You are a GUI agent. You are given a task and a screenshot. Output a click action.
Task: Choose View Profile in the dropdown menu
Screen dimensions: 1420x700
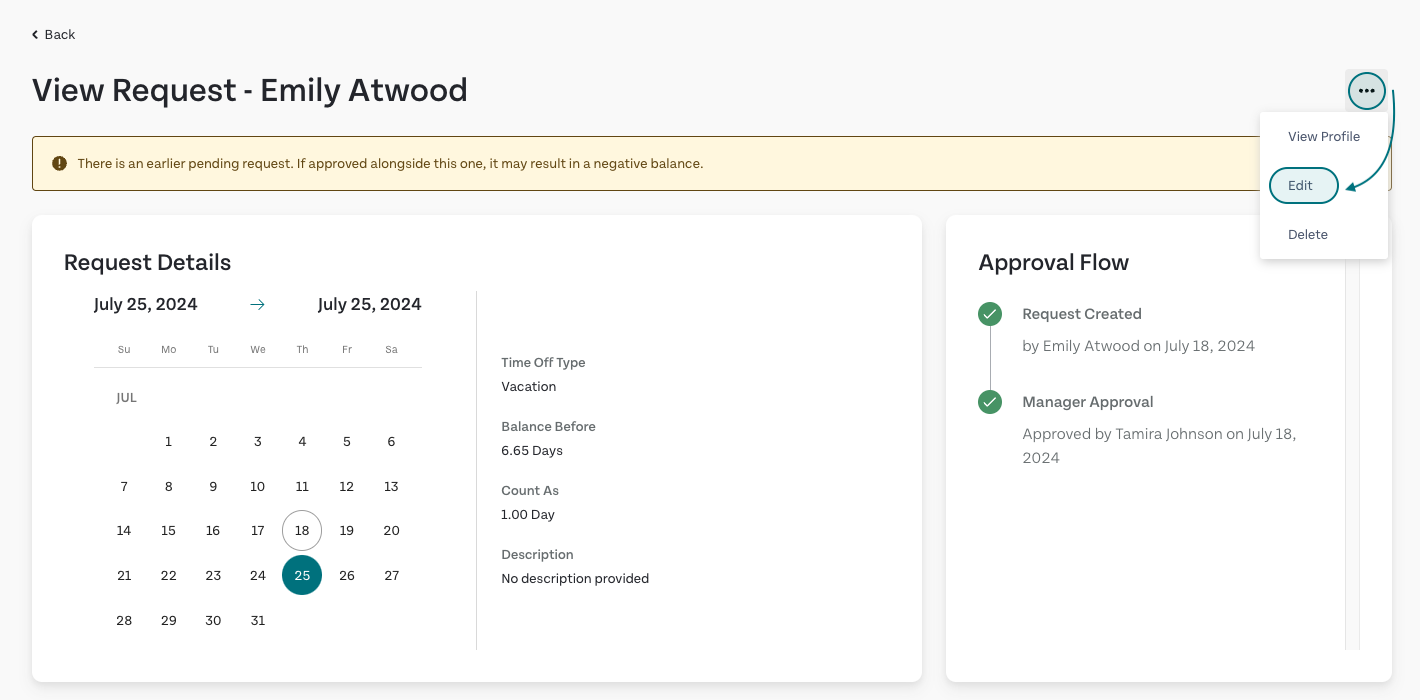[1323, 137]
